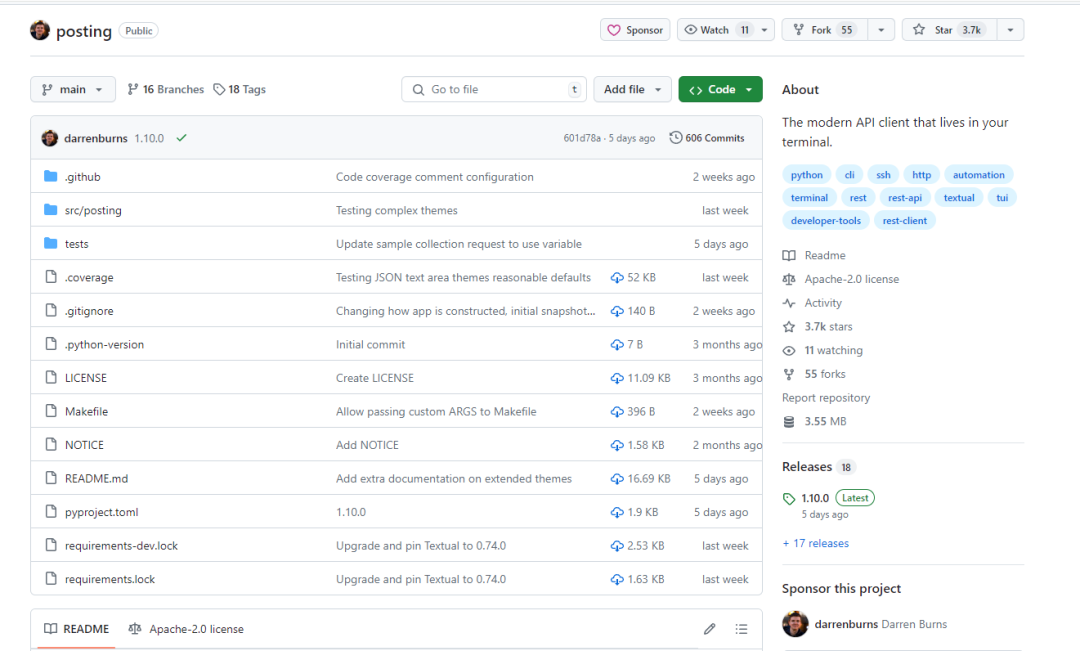1080x651 pixels.
Task: Toggle Watch on this repository
Action: tap(716, 30)
